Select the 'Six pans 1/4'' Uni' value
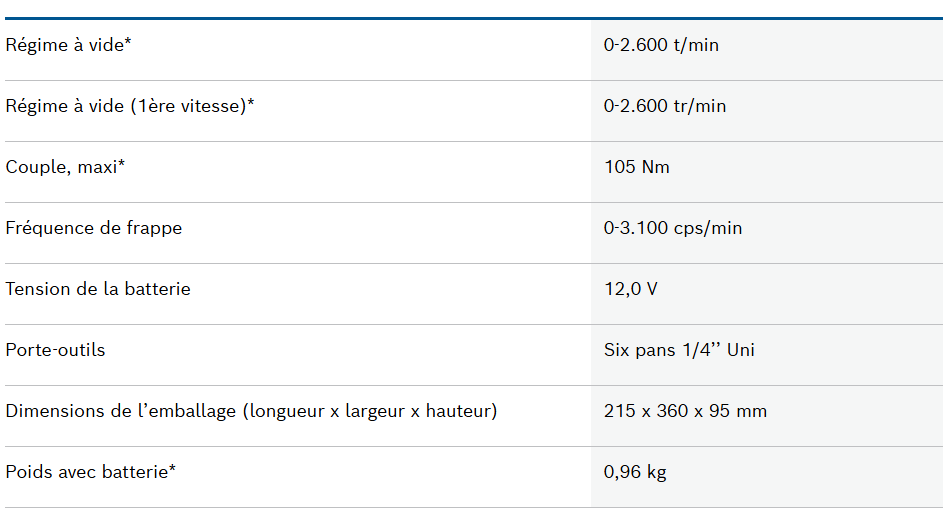 [679, 350]
